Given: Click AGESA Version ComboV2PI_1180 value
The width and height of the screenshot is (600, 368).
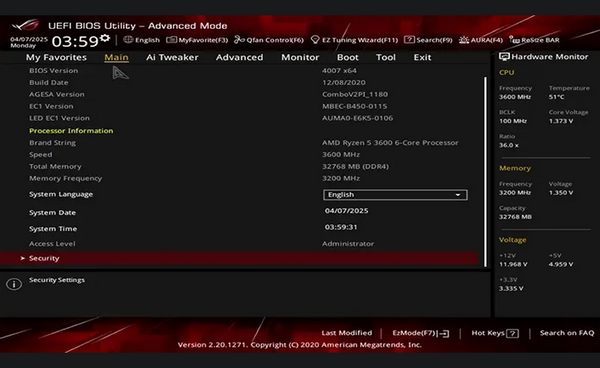Looking at the screenshot, I should pos(355,94).
